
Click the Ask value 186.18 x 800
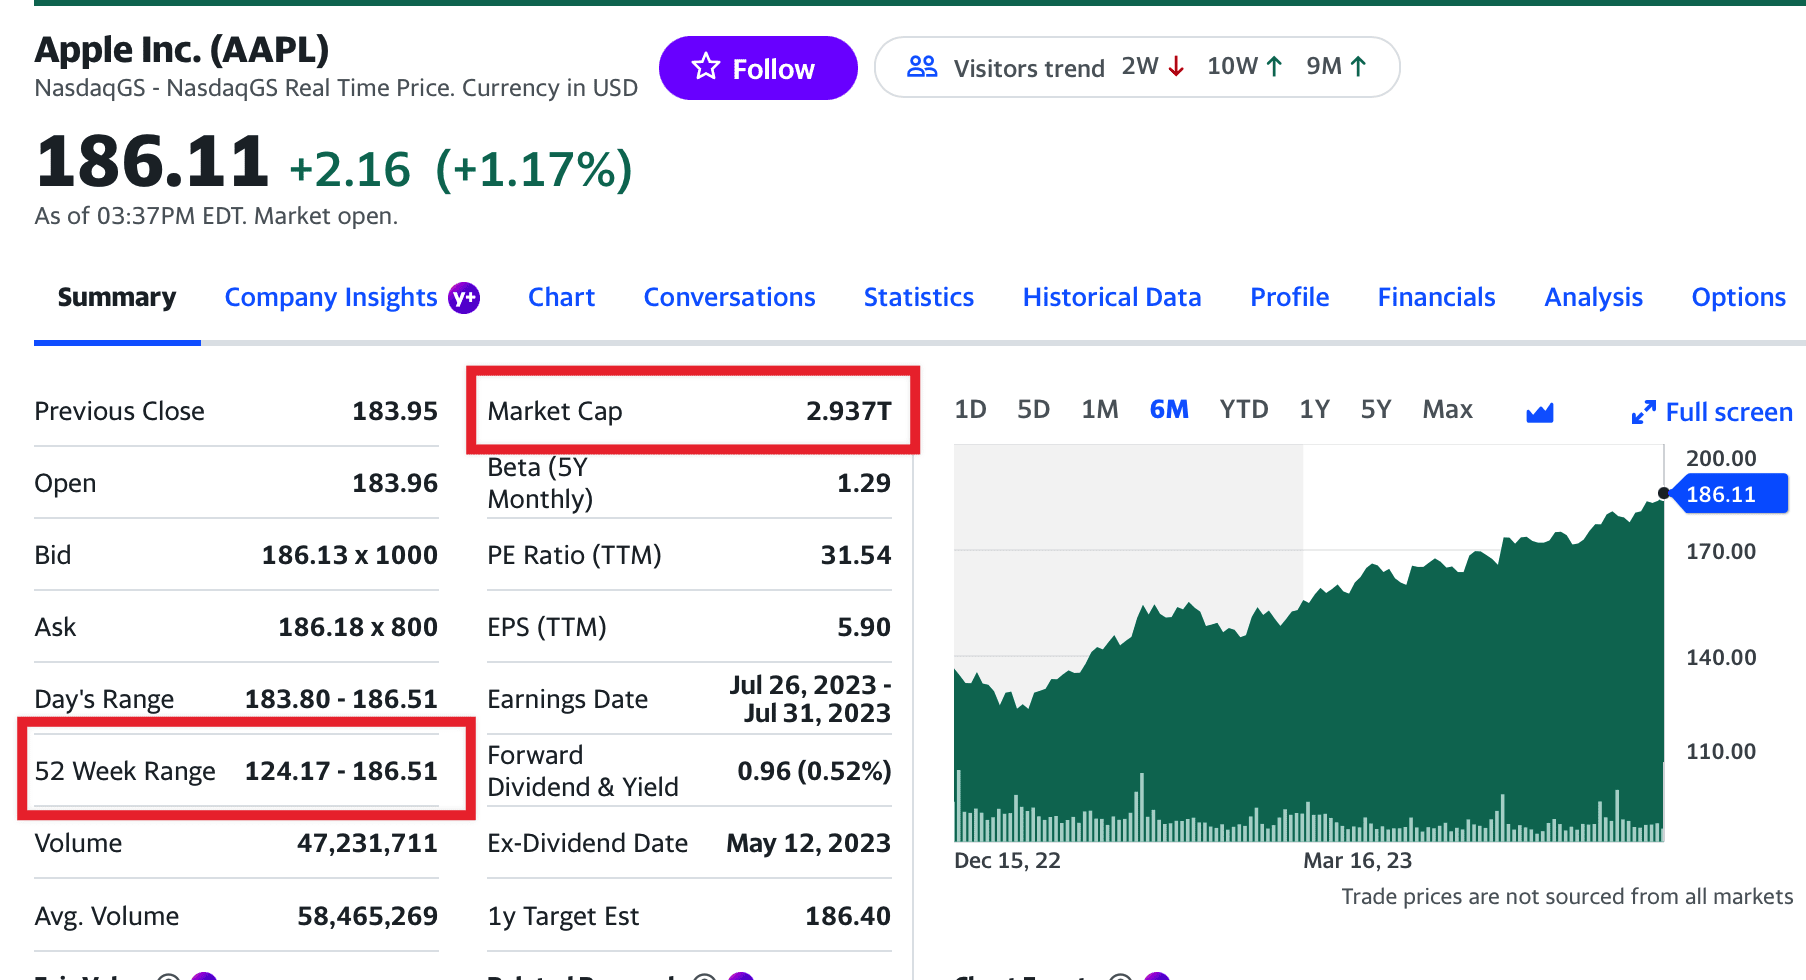357,627
